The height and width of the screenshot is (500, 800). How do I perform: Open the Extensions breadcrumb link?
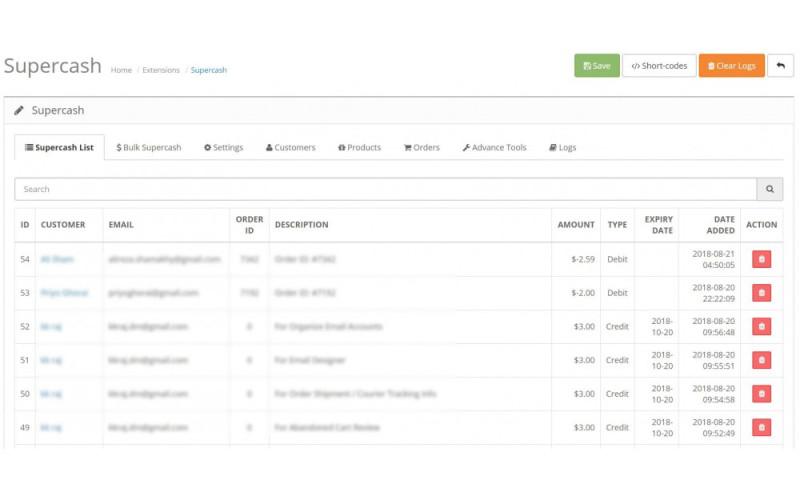pyautogui.click(x=161, y=70)
